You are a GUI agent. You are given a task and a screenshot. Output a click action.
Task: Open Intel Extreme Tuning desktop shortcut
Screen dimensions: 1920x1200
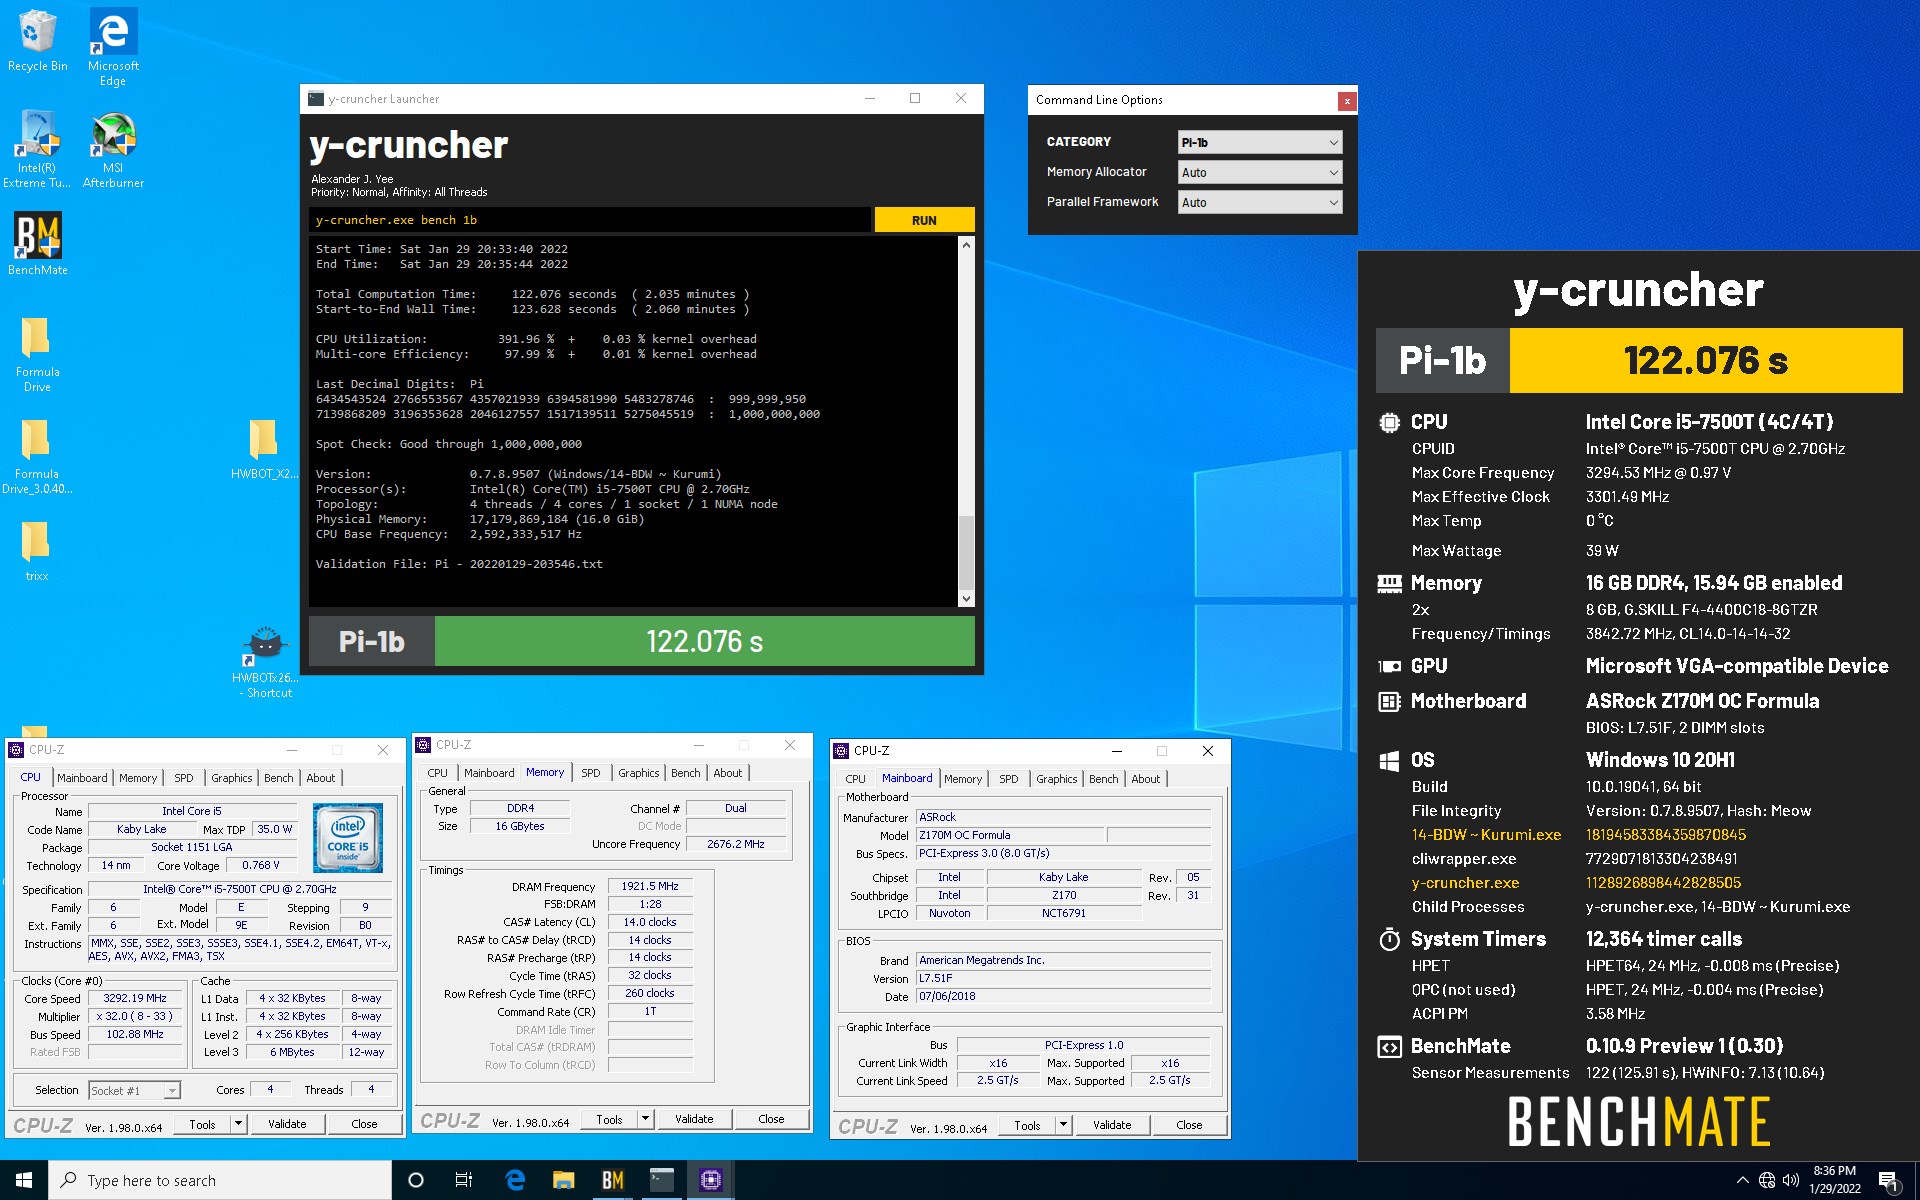tap(37, 148)
